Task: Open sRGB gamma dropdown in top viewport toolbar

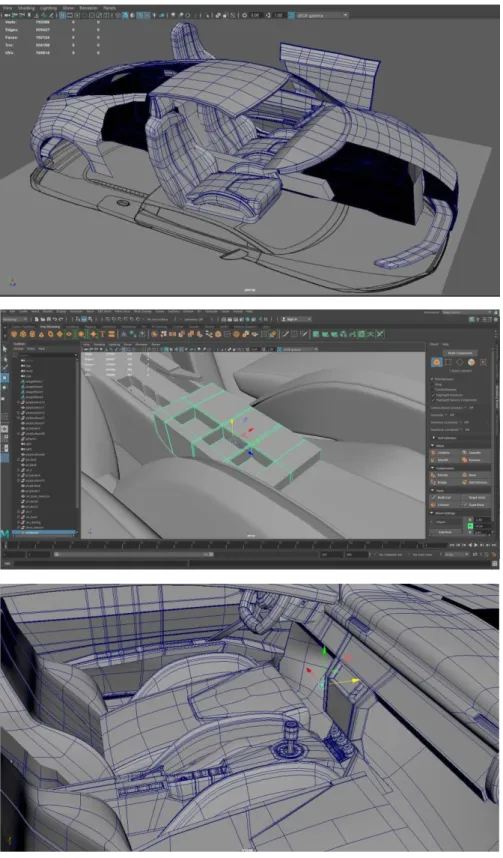Action: (322, 15)
